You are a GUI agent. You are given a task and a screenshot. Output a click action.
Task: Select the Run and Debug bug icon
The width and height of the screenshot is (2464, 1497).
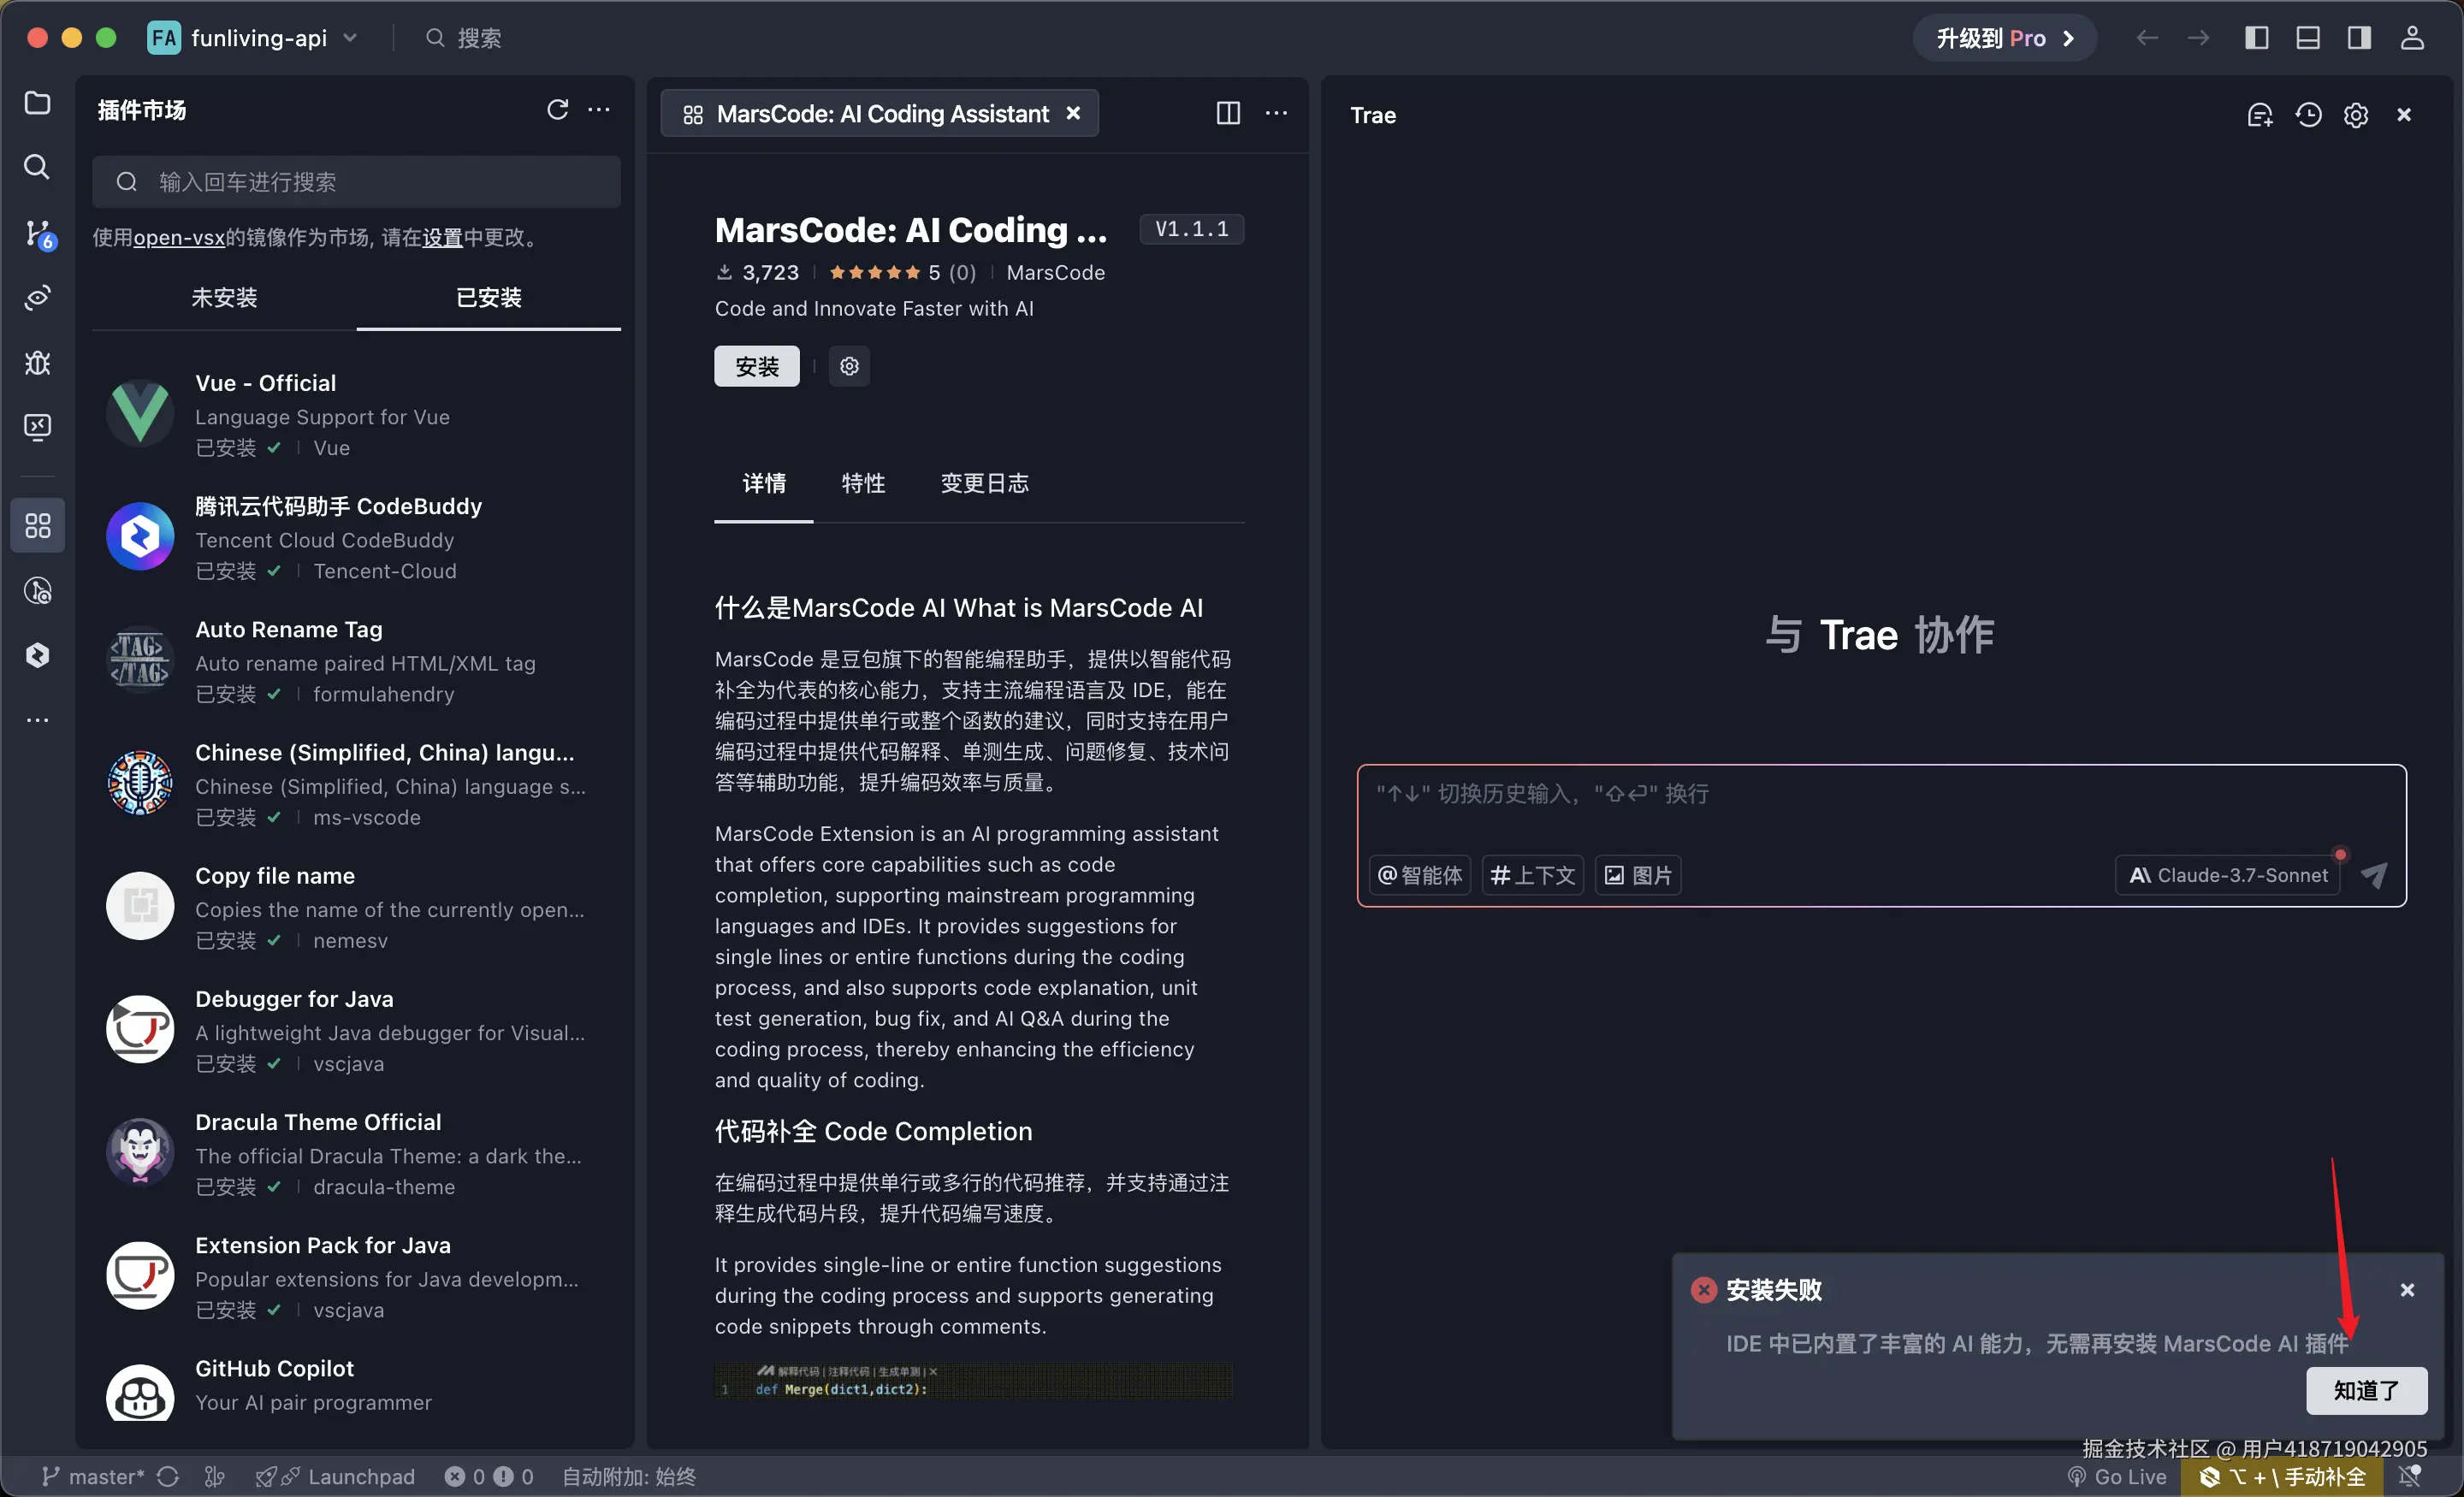[x=37, y=363]
